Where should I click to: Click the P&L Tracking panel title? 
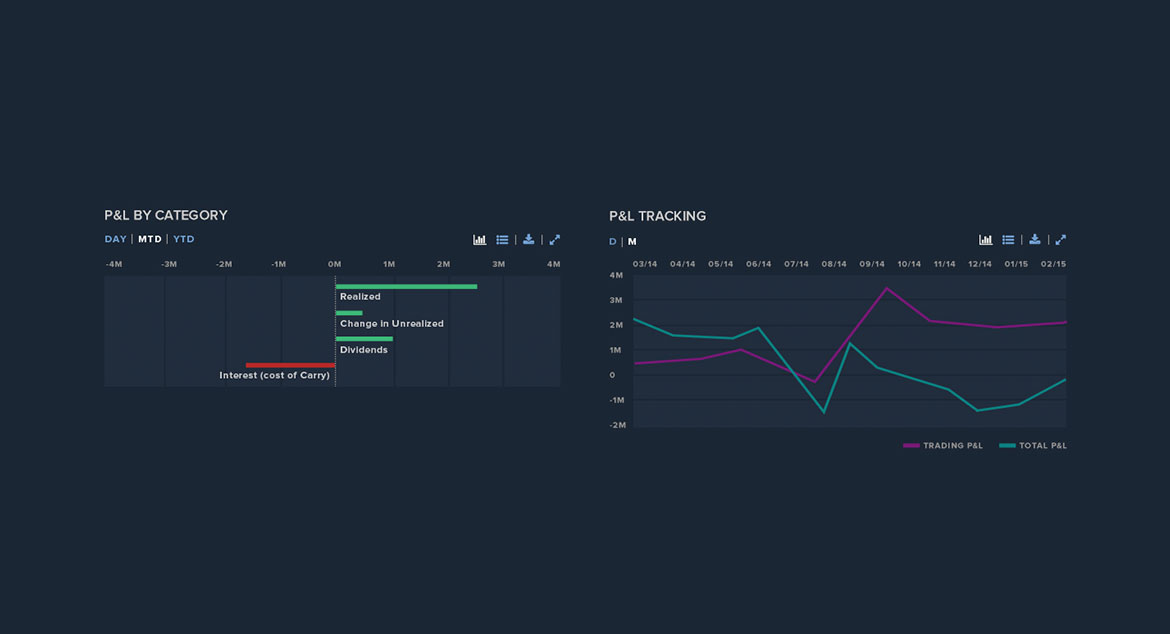[657, 216]
